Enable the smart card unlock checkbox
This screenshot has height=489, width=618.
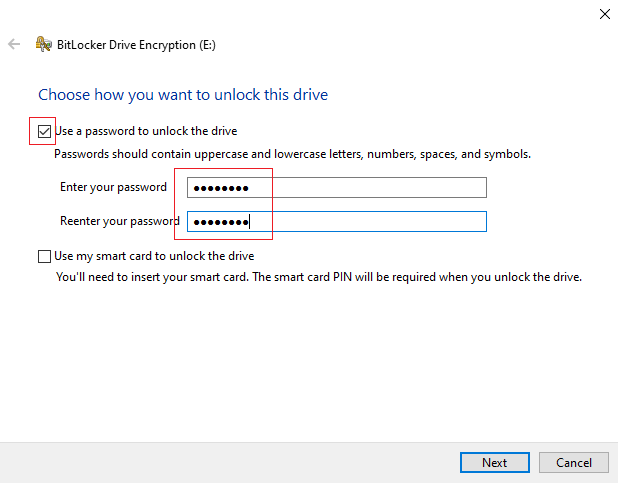coord(44,256)
